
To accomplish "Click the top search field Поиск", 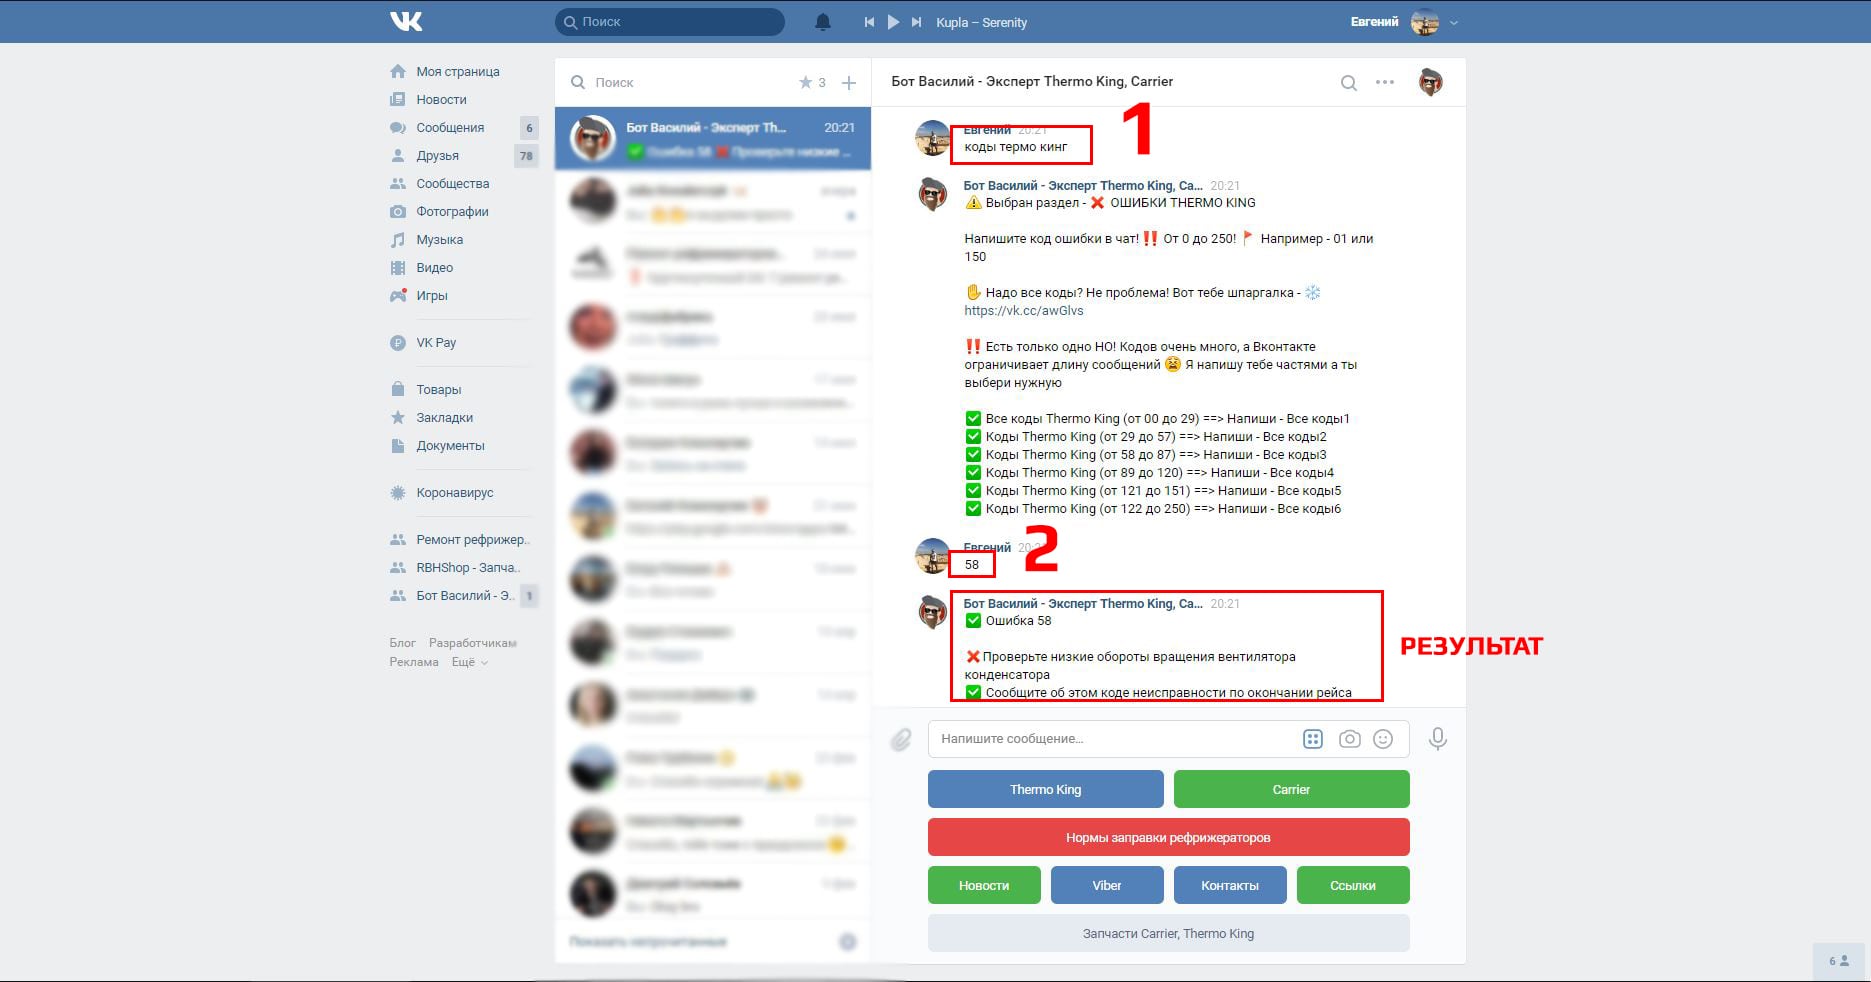I will click(670, 22).
